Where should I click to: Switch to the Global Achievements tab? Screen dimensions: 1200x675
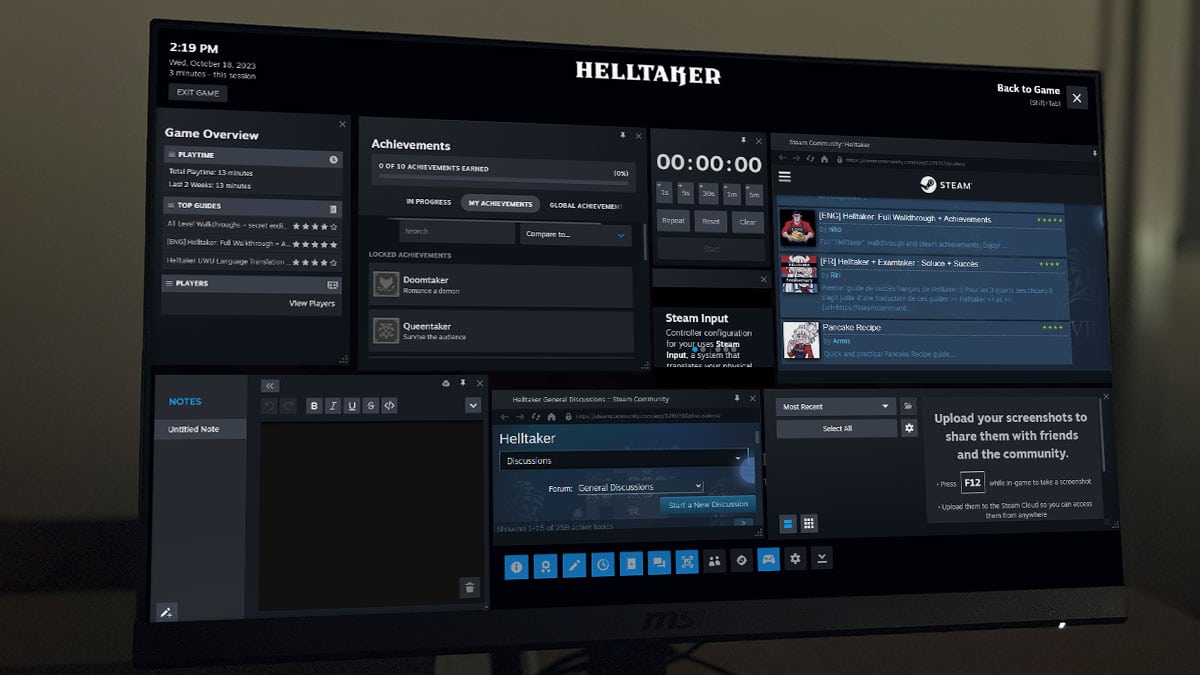point(589,204)
